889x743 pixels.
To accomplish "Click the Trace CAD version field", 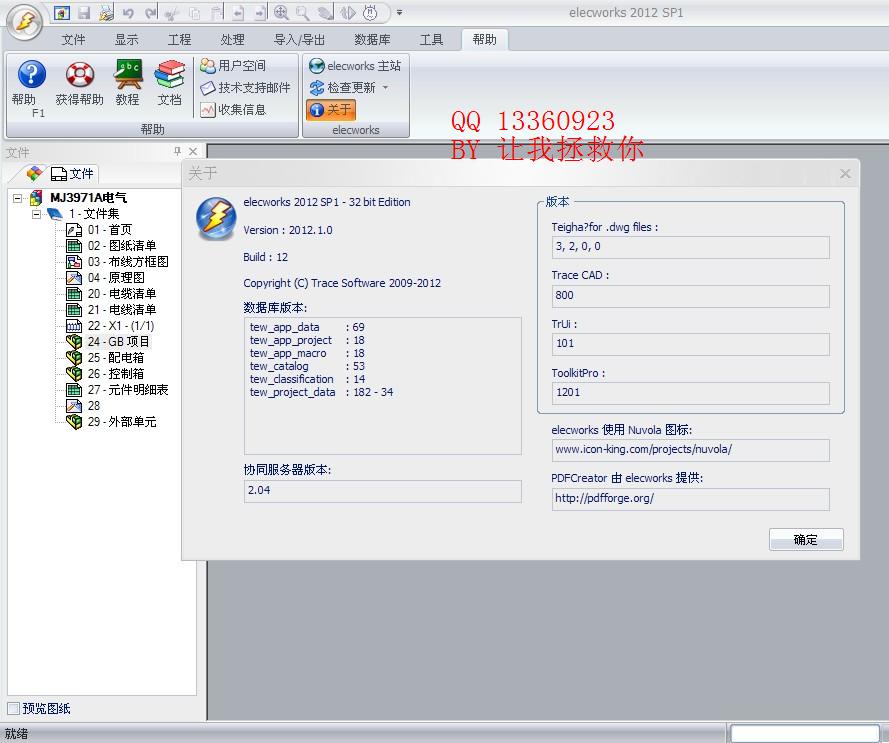I will 691,296.
